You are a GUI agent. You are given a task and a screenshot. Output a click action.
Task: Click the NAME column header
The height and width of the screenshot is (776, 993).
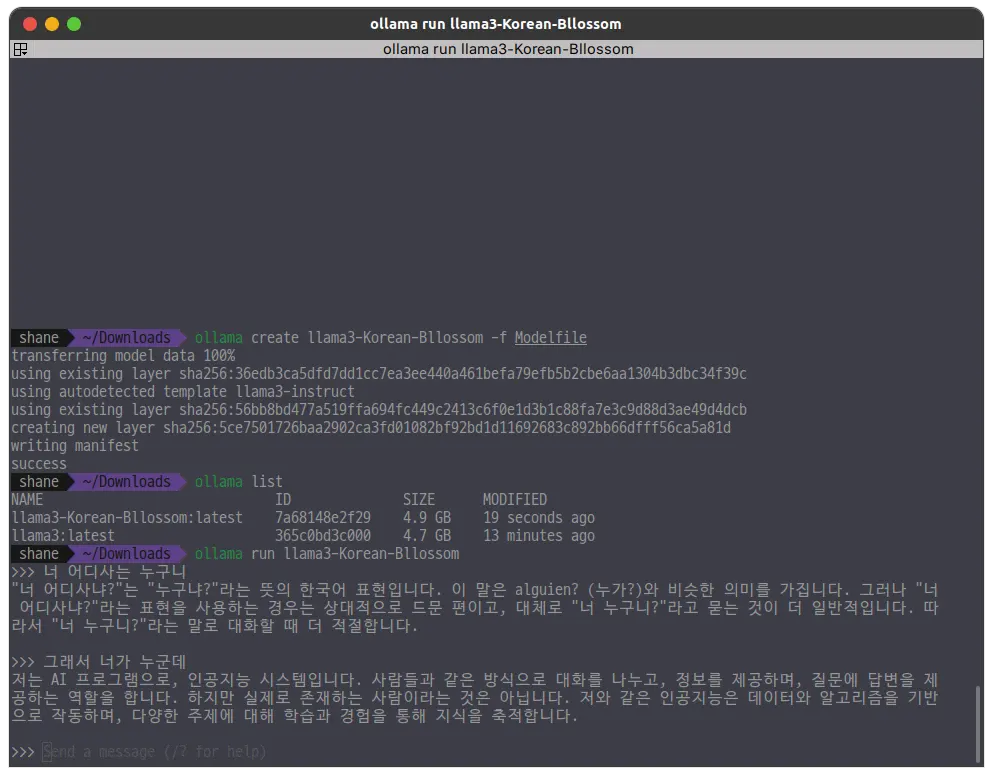coord(27,500)
